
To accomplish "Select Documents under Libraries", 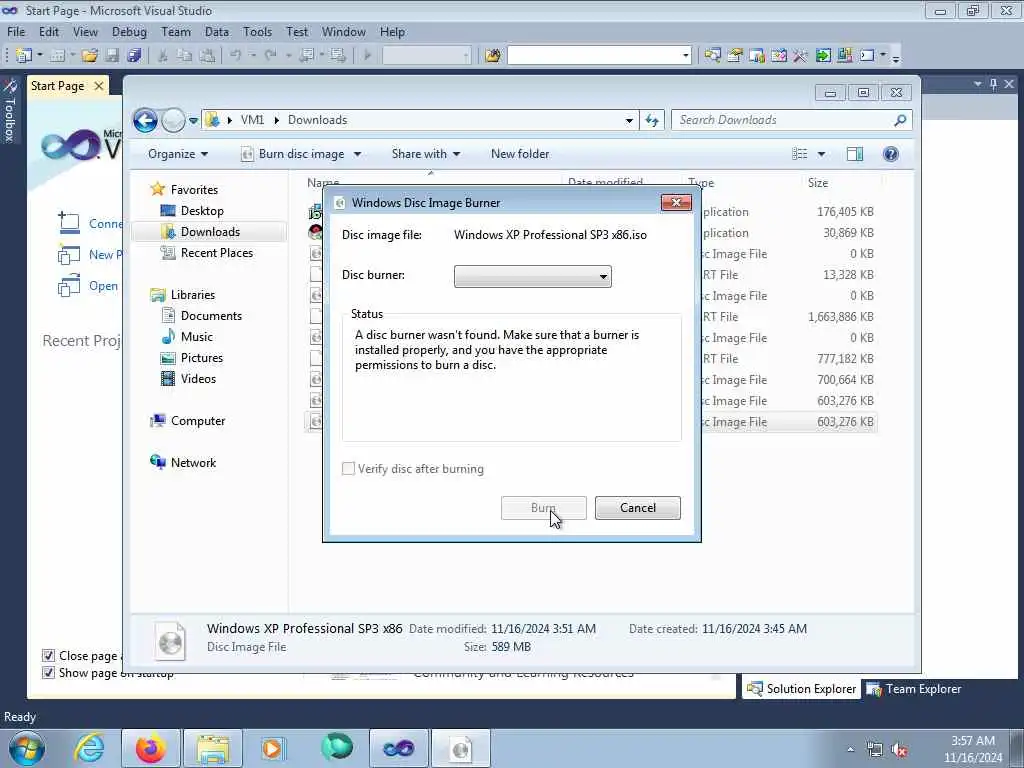I will (211, 316).
